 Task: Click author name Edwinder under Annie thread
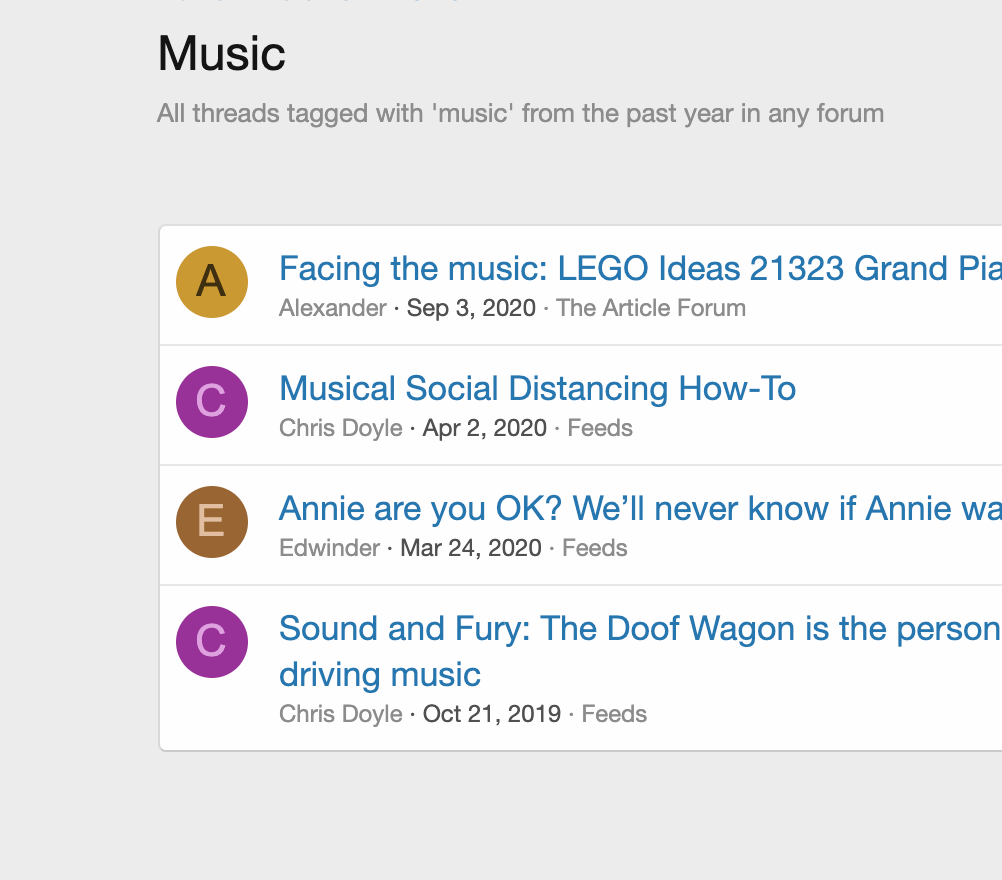(x=329, y=548)
